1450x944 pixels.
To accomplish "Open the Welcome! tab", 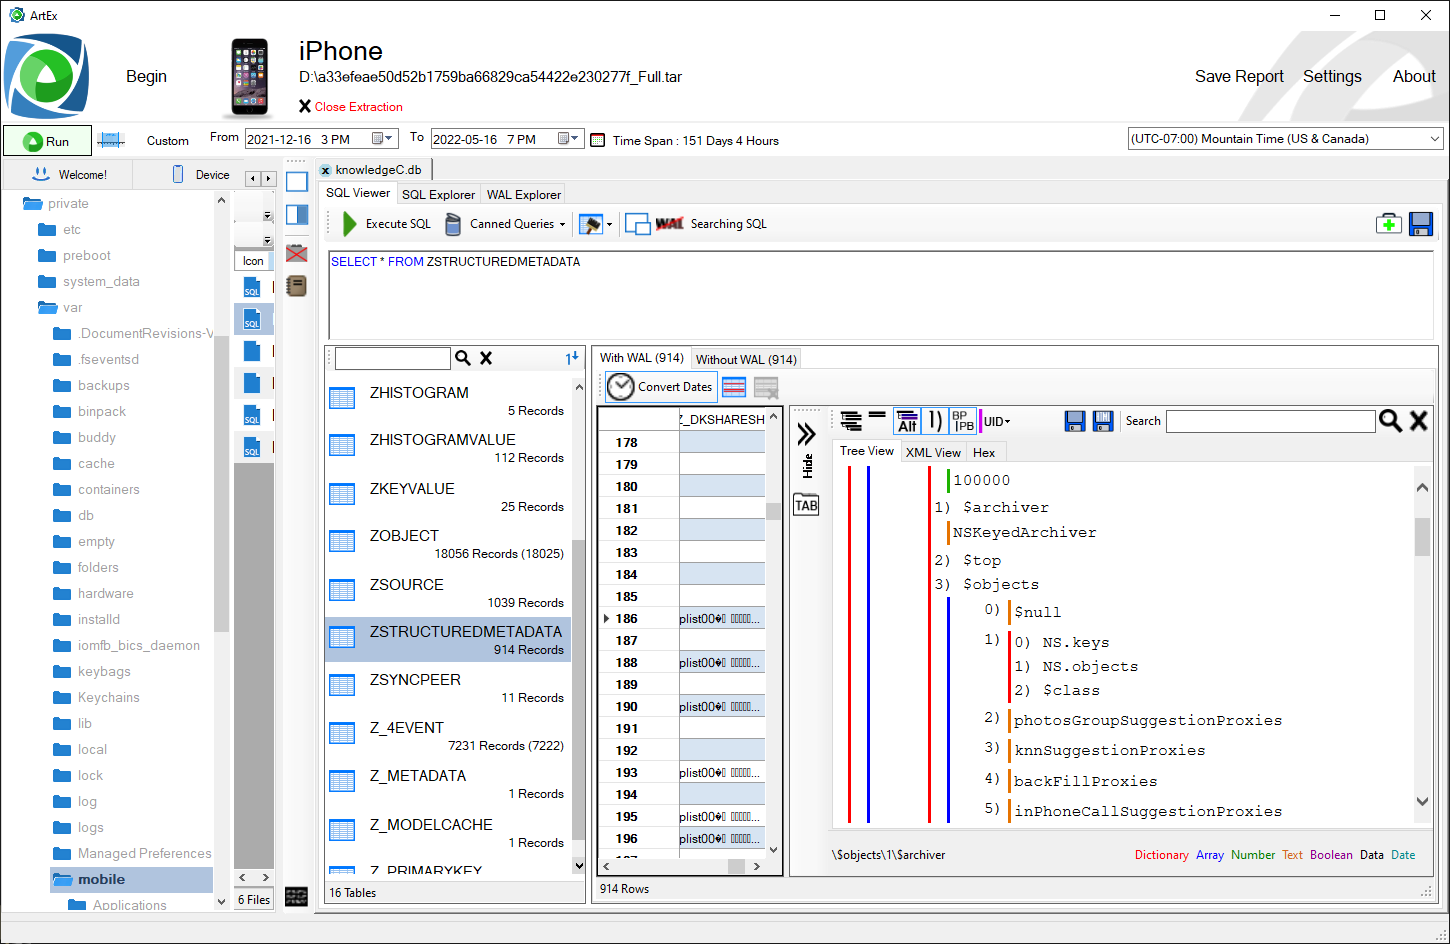I will click(x=69, y=174).
